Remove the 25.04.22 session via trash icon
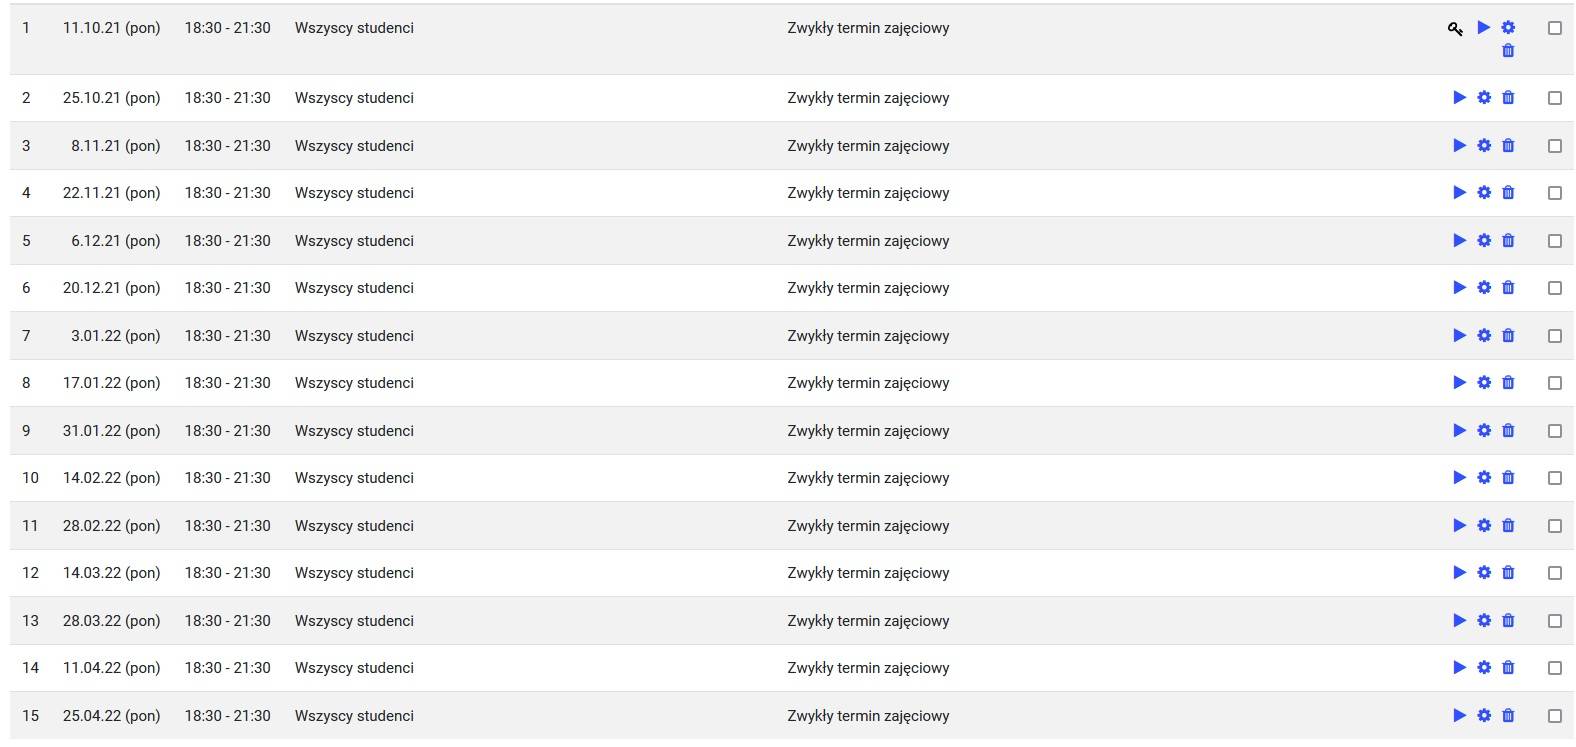Viewport: 1576px width, 747px height. pos(1508,716)
